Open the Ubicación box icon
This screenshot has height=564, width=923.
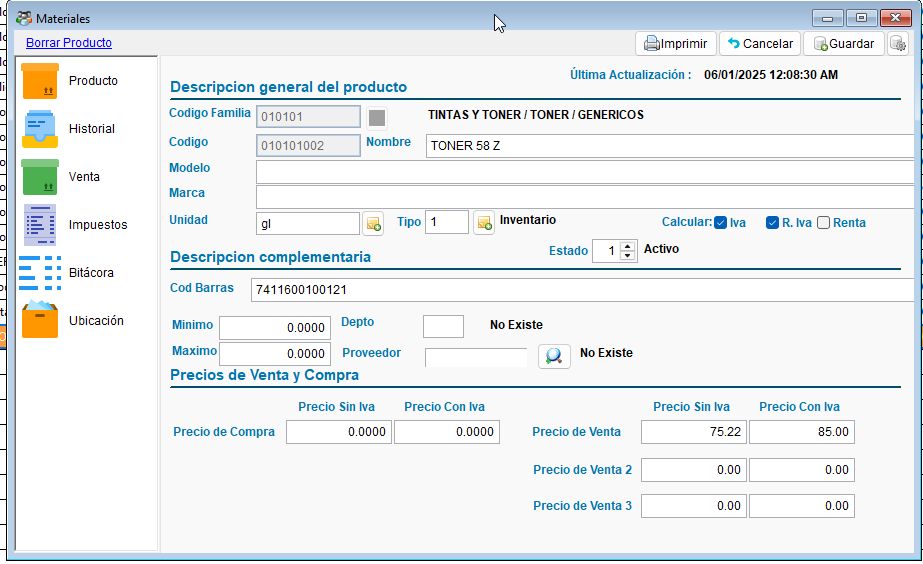pos(40,320)
